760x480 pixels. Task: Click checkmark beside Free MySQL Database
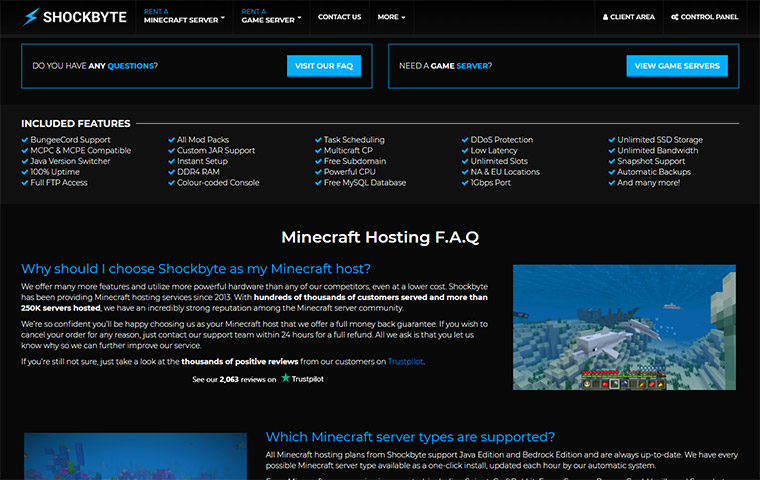318,183
